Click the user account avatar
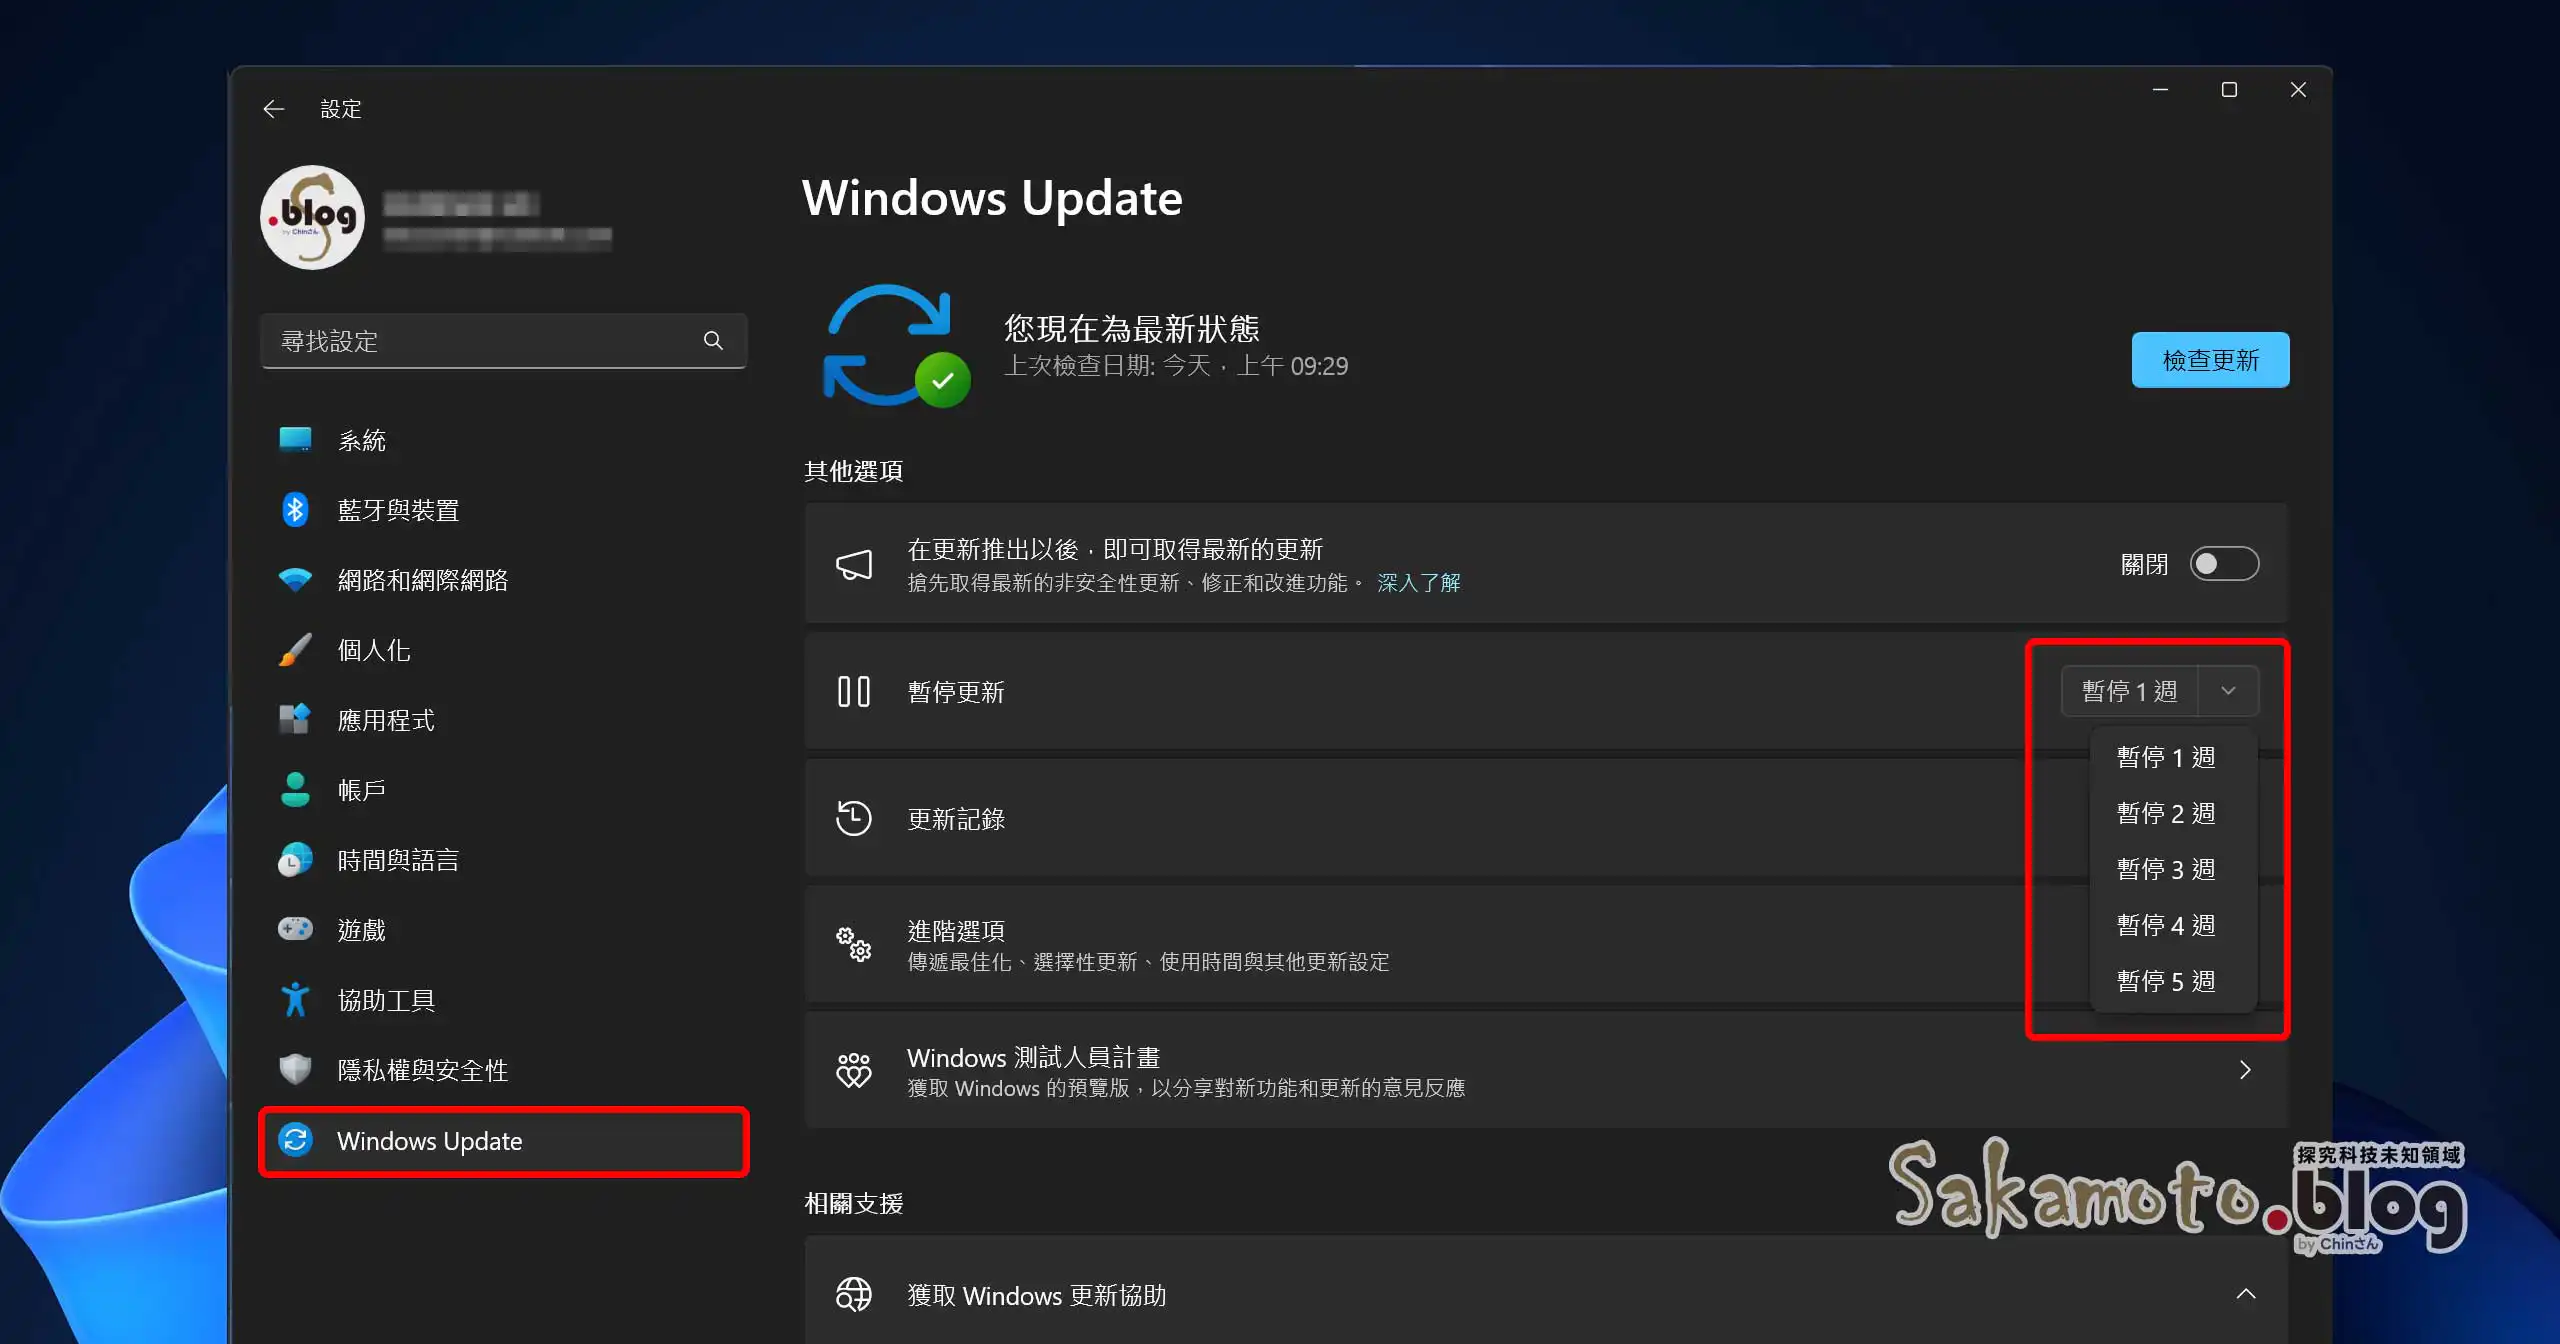Image resolution: width=2560 pixels, height=1344 pixels. pyautogui.click(x=311, y=217)
